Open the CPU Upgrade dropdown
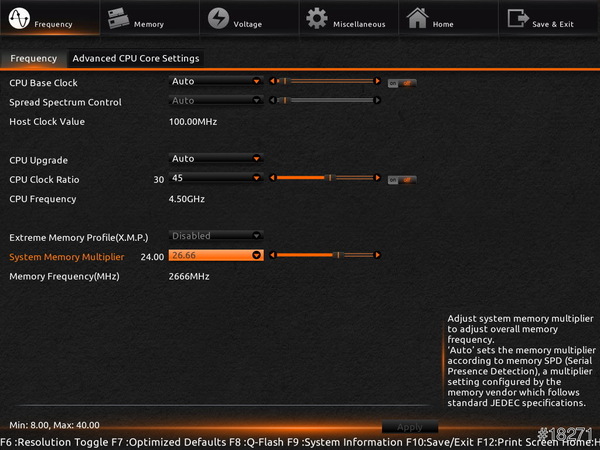Viewport: 600px width, 450px height. click(216, 158)
